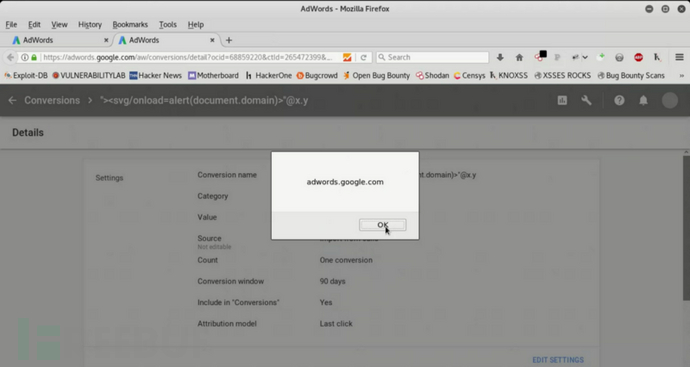Open XSSES ROCKS bookmark
The width and height of the screenshot is (690, 367).
pos(562,76)
